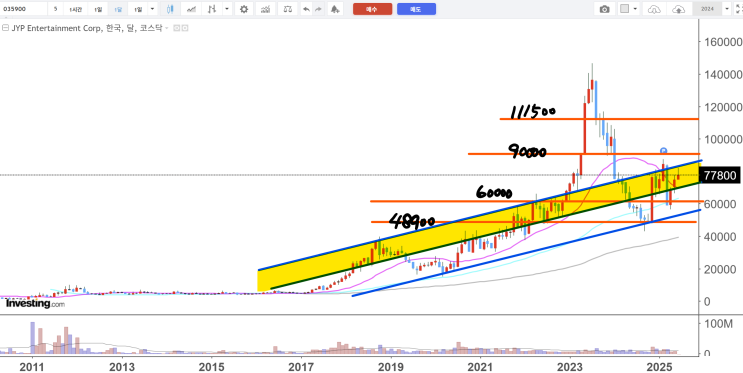Select the 5 minute interval button
Image resolution: width=743 pixels, height=373 pixels.
(55, 9)
